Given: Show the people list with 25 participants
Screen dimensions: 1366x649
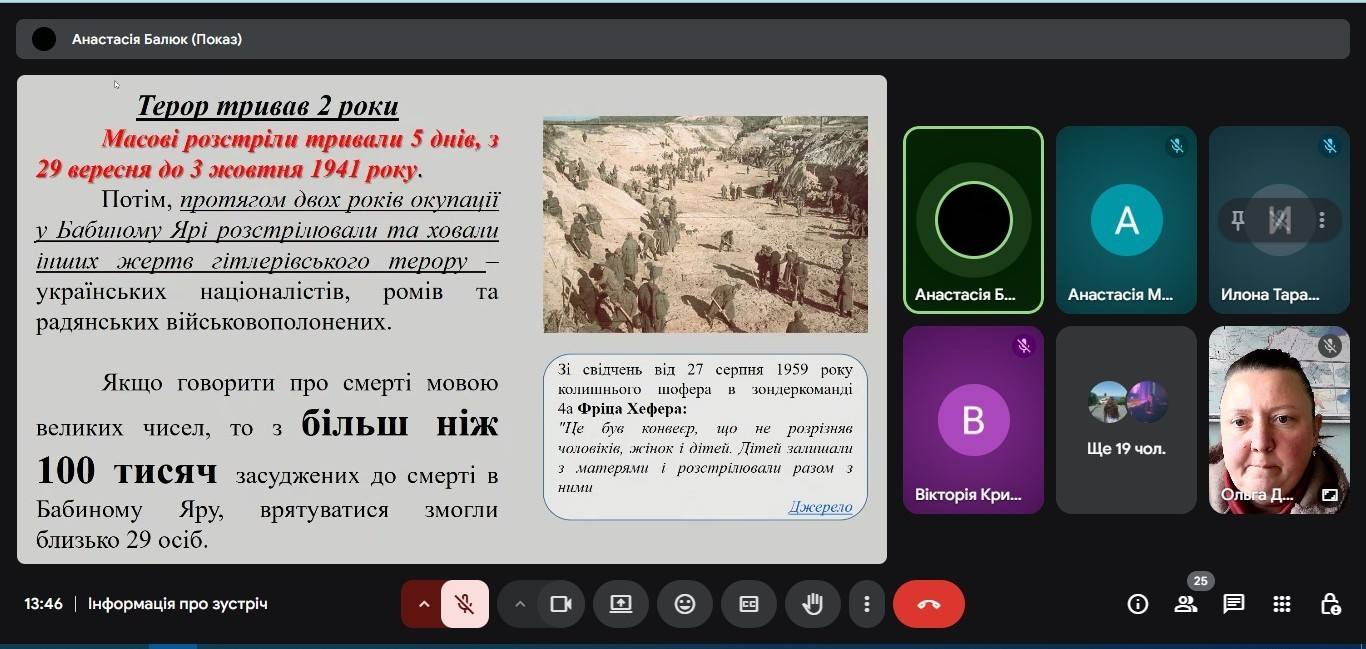Looking at the screenshot, I should click(x=1186, y=604).
